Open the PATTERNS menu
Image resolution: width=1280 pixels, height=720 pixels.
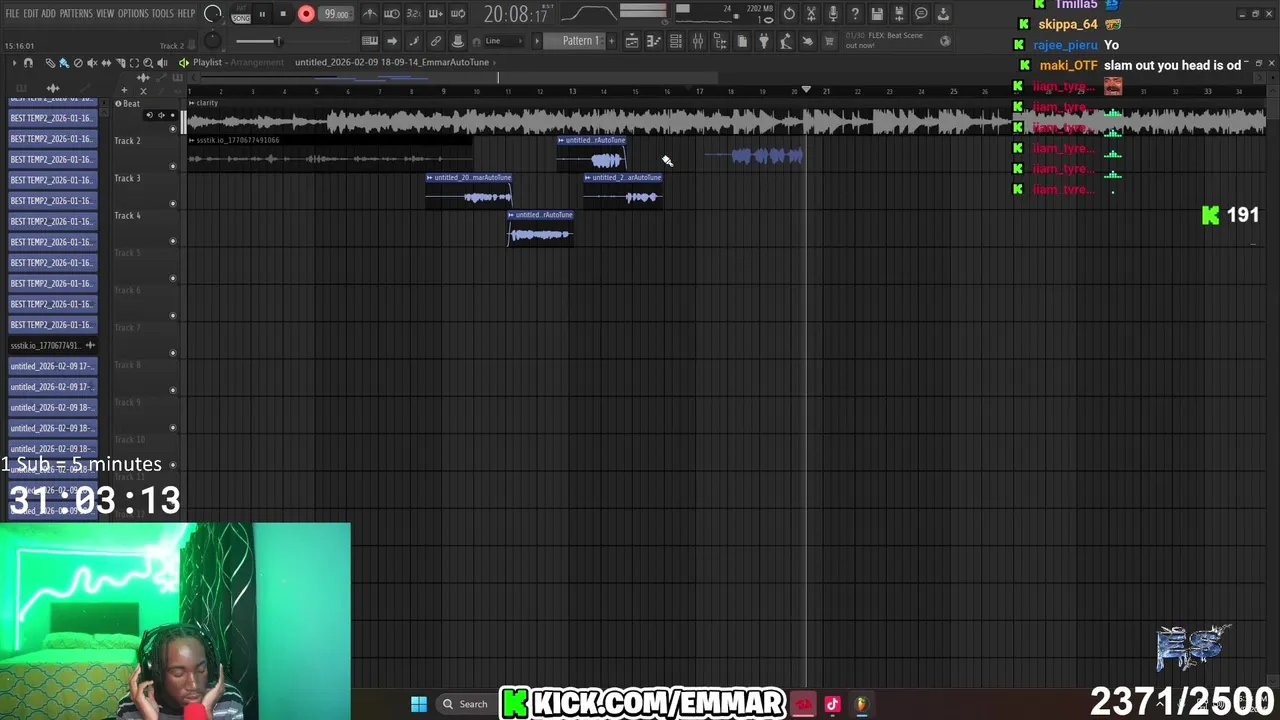pos(76,13)
